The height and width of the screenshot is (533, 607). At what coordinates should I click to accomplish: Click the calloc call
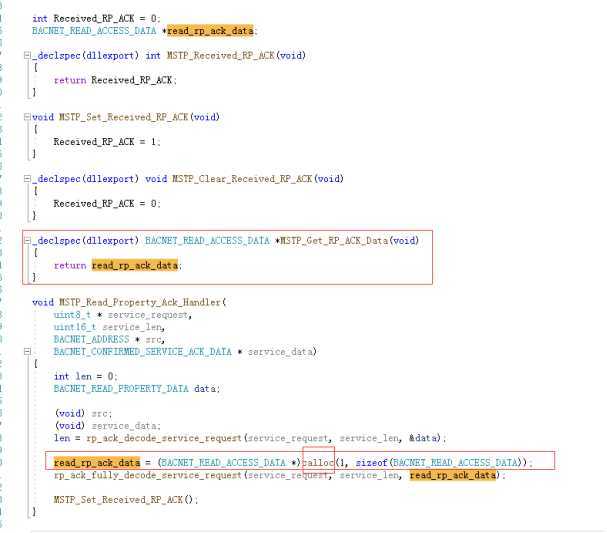318,463
